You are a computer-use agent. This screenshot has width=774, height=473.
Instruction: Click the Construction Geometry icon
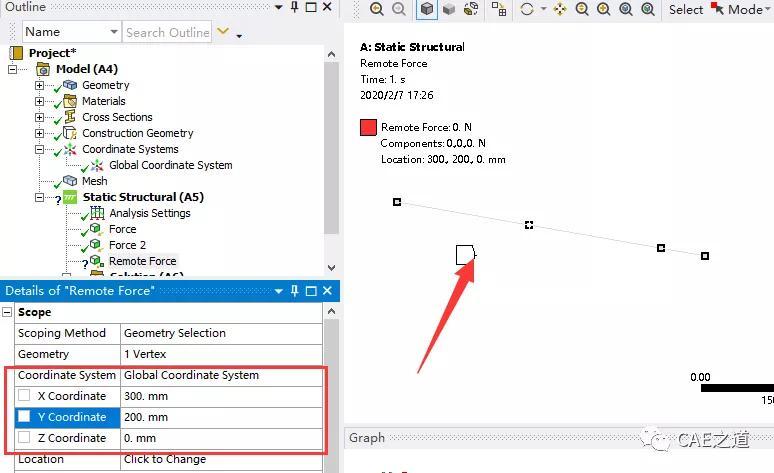click(x=70, y=133)
